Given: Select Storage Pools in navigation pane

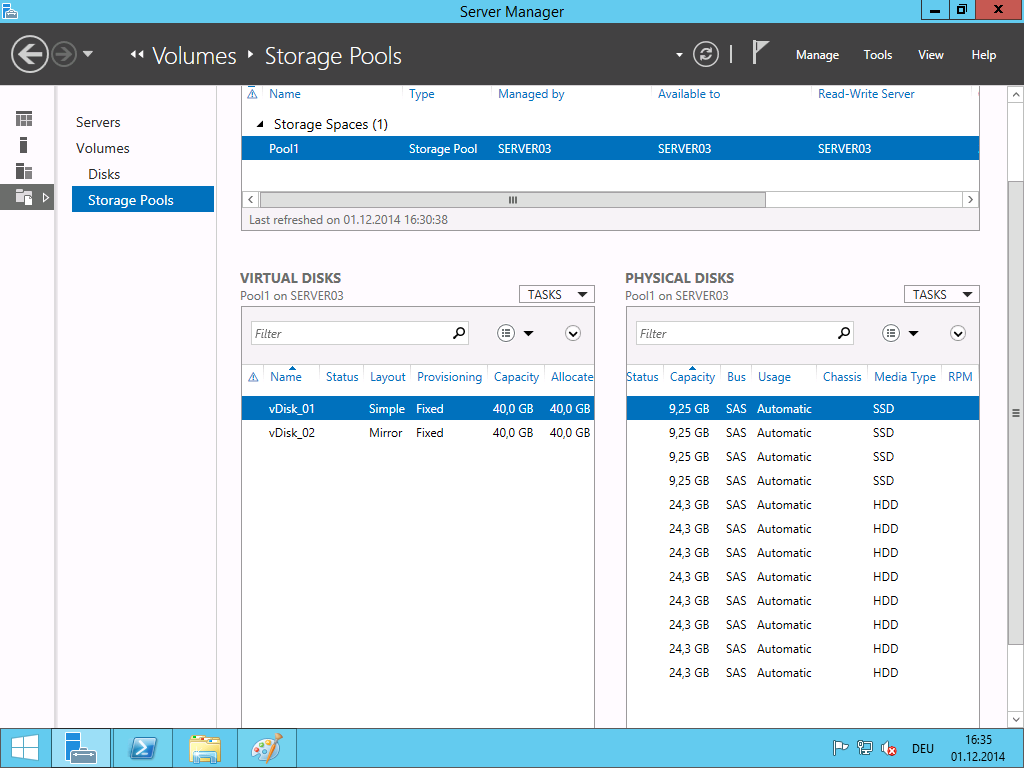Looking at the screenshot, I should click(143, 200).
